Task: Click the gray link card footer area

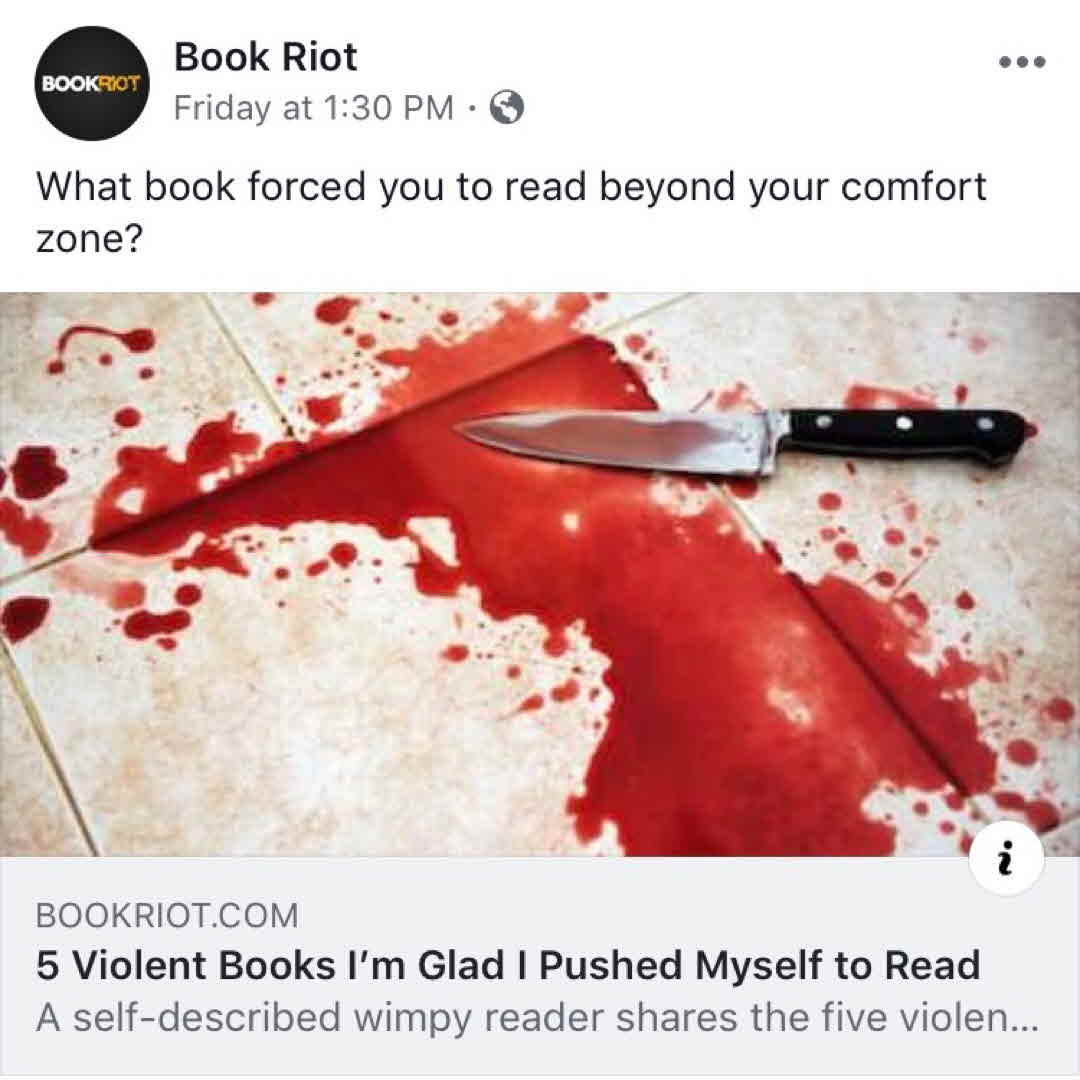Action: point(540,966)
